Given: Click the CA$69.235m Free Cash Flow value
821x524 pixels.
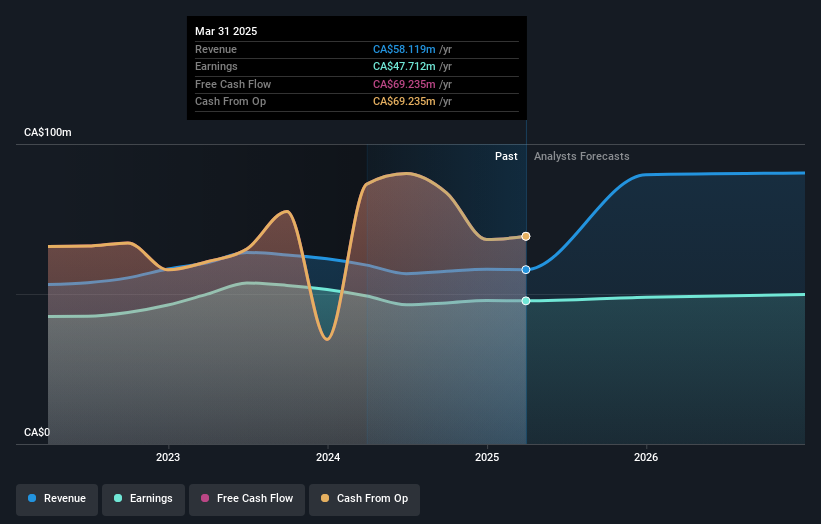Looking at the screenshot, I should [404, 84].
